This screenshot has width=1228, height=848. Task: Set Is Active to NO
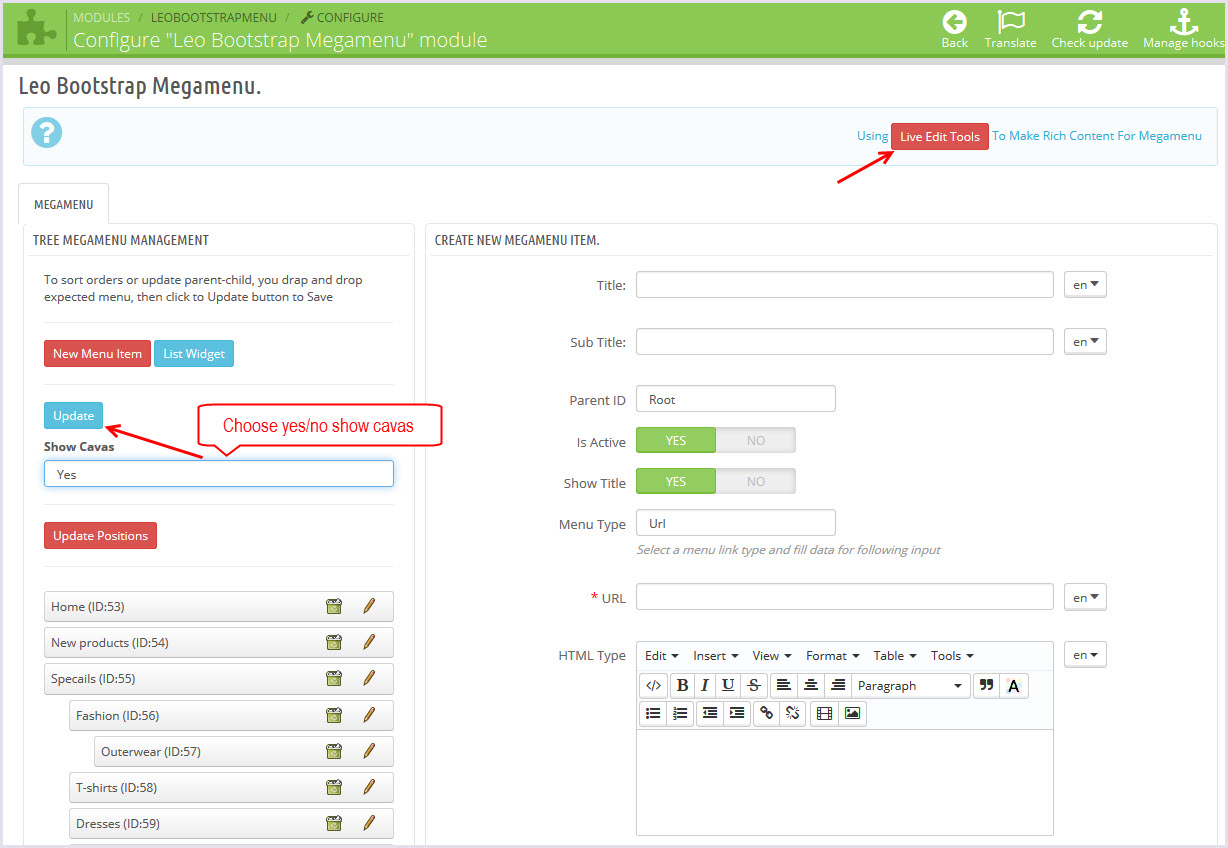[x=756, y=440]
